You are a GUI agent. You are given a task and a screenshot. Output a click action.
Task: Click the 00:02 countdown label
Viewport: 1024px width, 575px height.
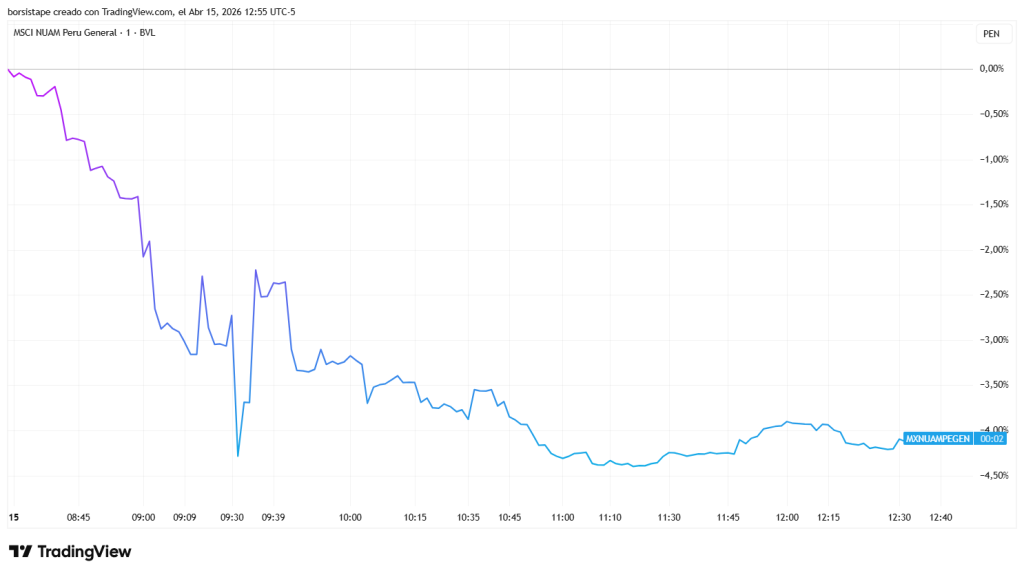click(992, 438)
